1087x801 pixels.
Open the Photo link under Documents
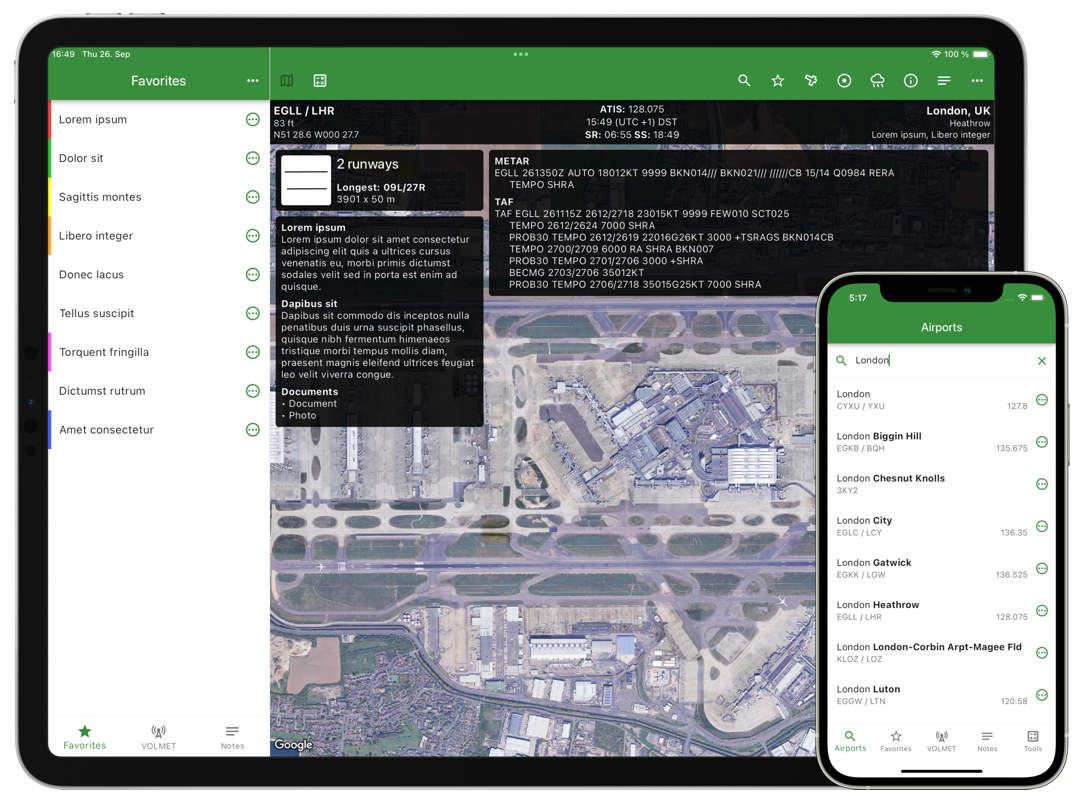click(x=302, y=415)
